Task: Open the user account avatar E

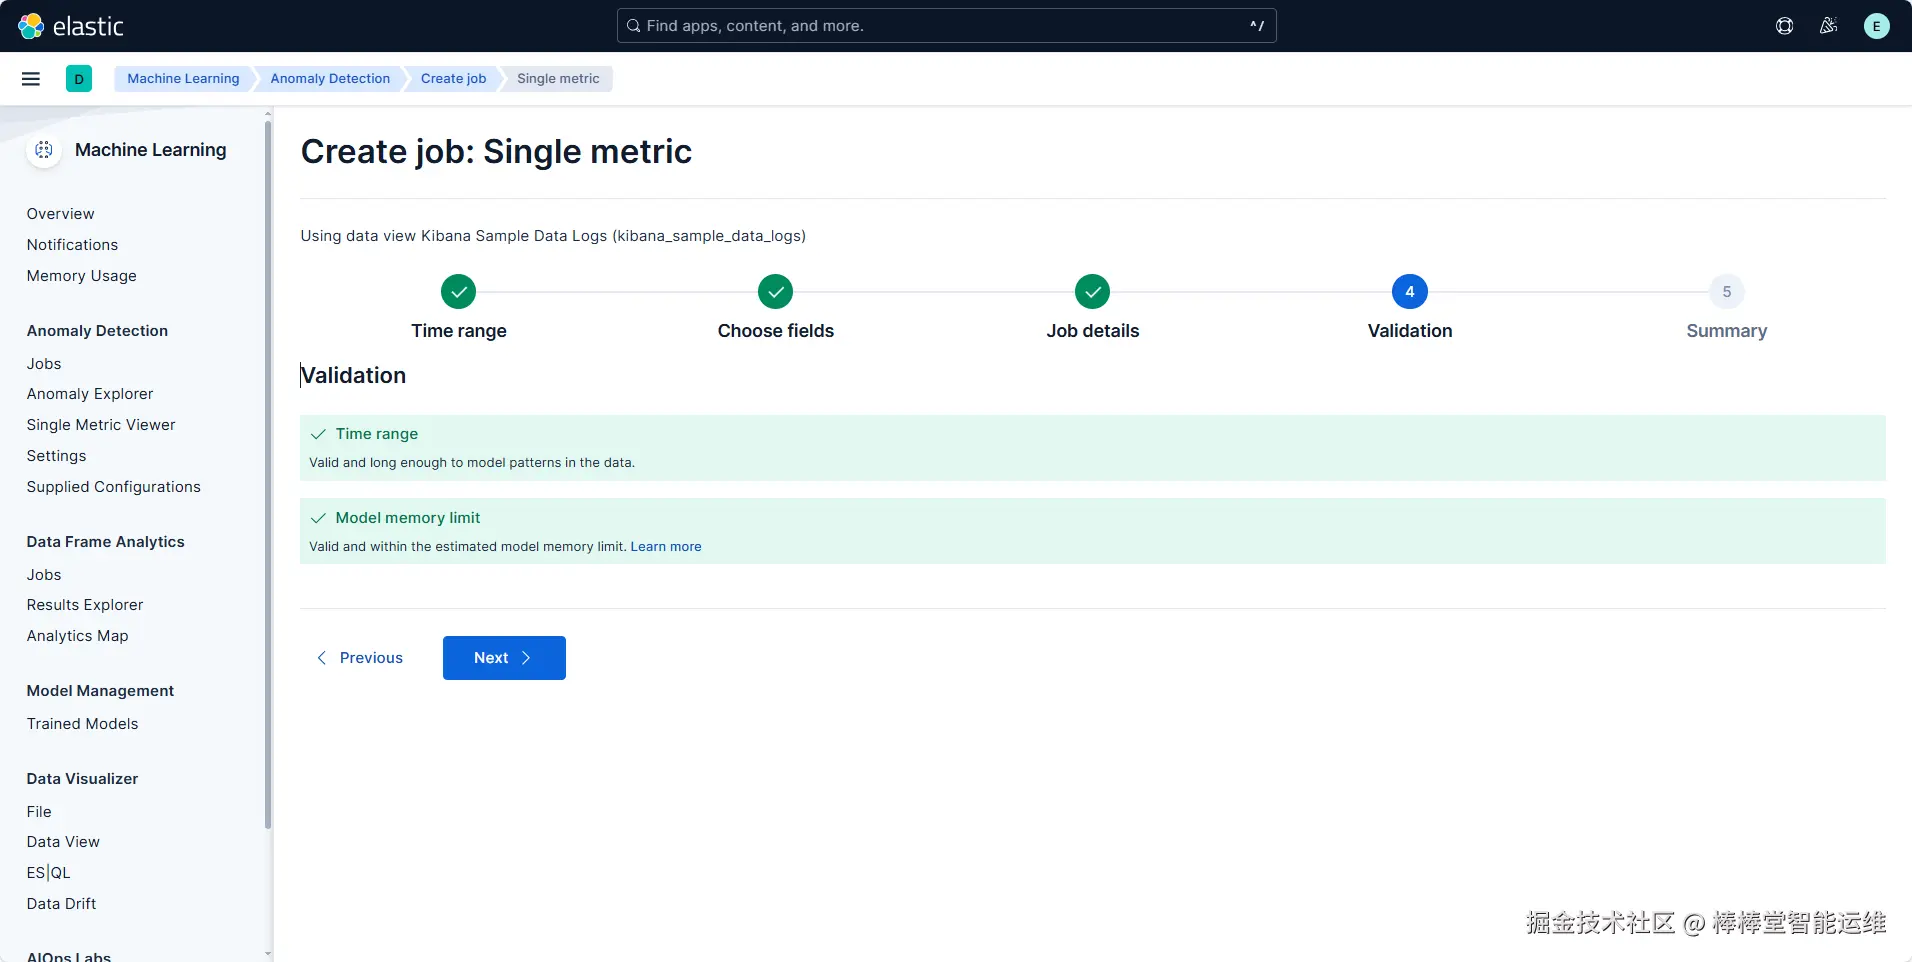Action: point(1877,26)
